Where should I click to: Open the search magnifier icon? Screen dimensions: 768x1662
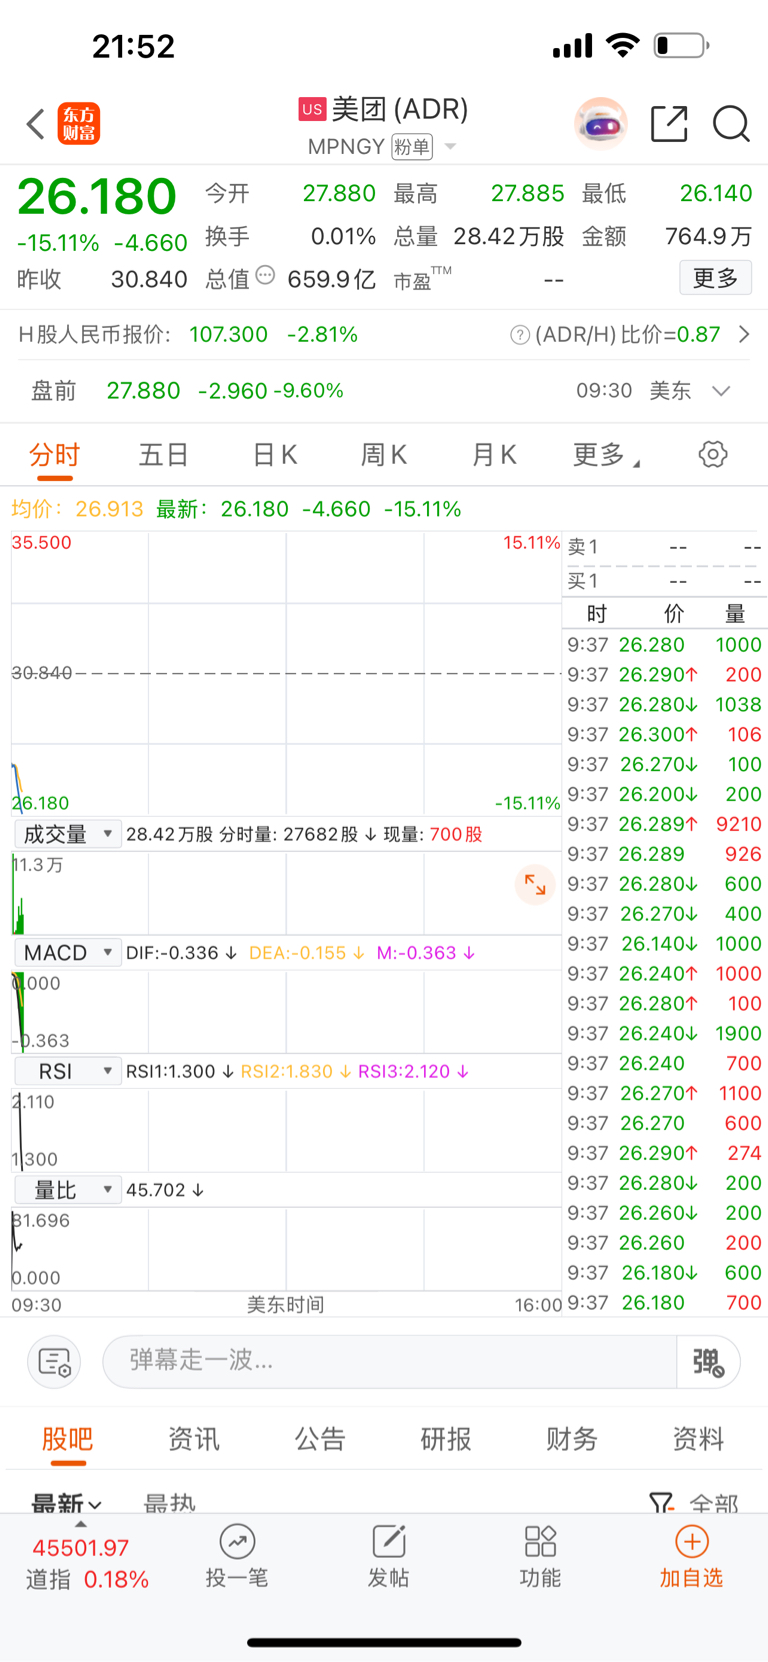click(731, 124)
